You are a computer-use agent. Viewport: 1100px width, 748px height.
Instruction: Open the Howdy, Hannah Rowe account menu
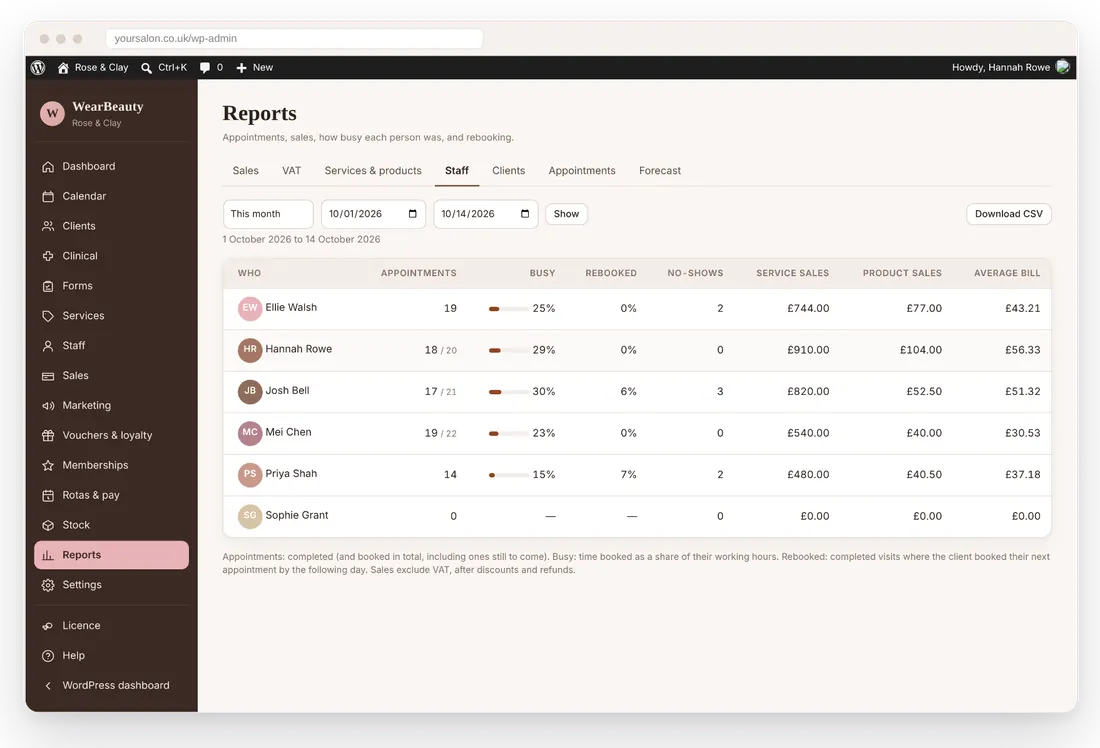(x=1010, y=67)
